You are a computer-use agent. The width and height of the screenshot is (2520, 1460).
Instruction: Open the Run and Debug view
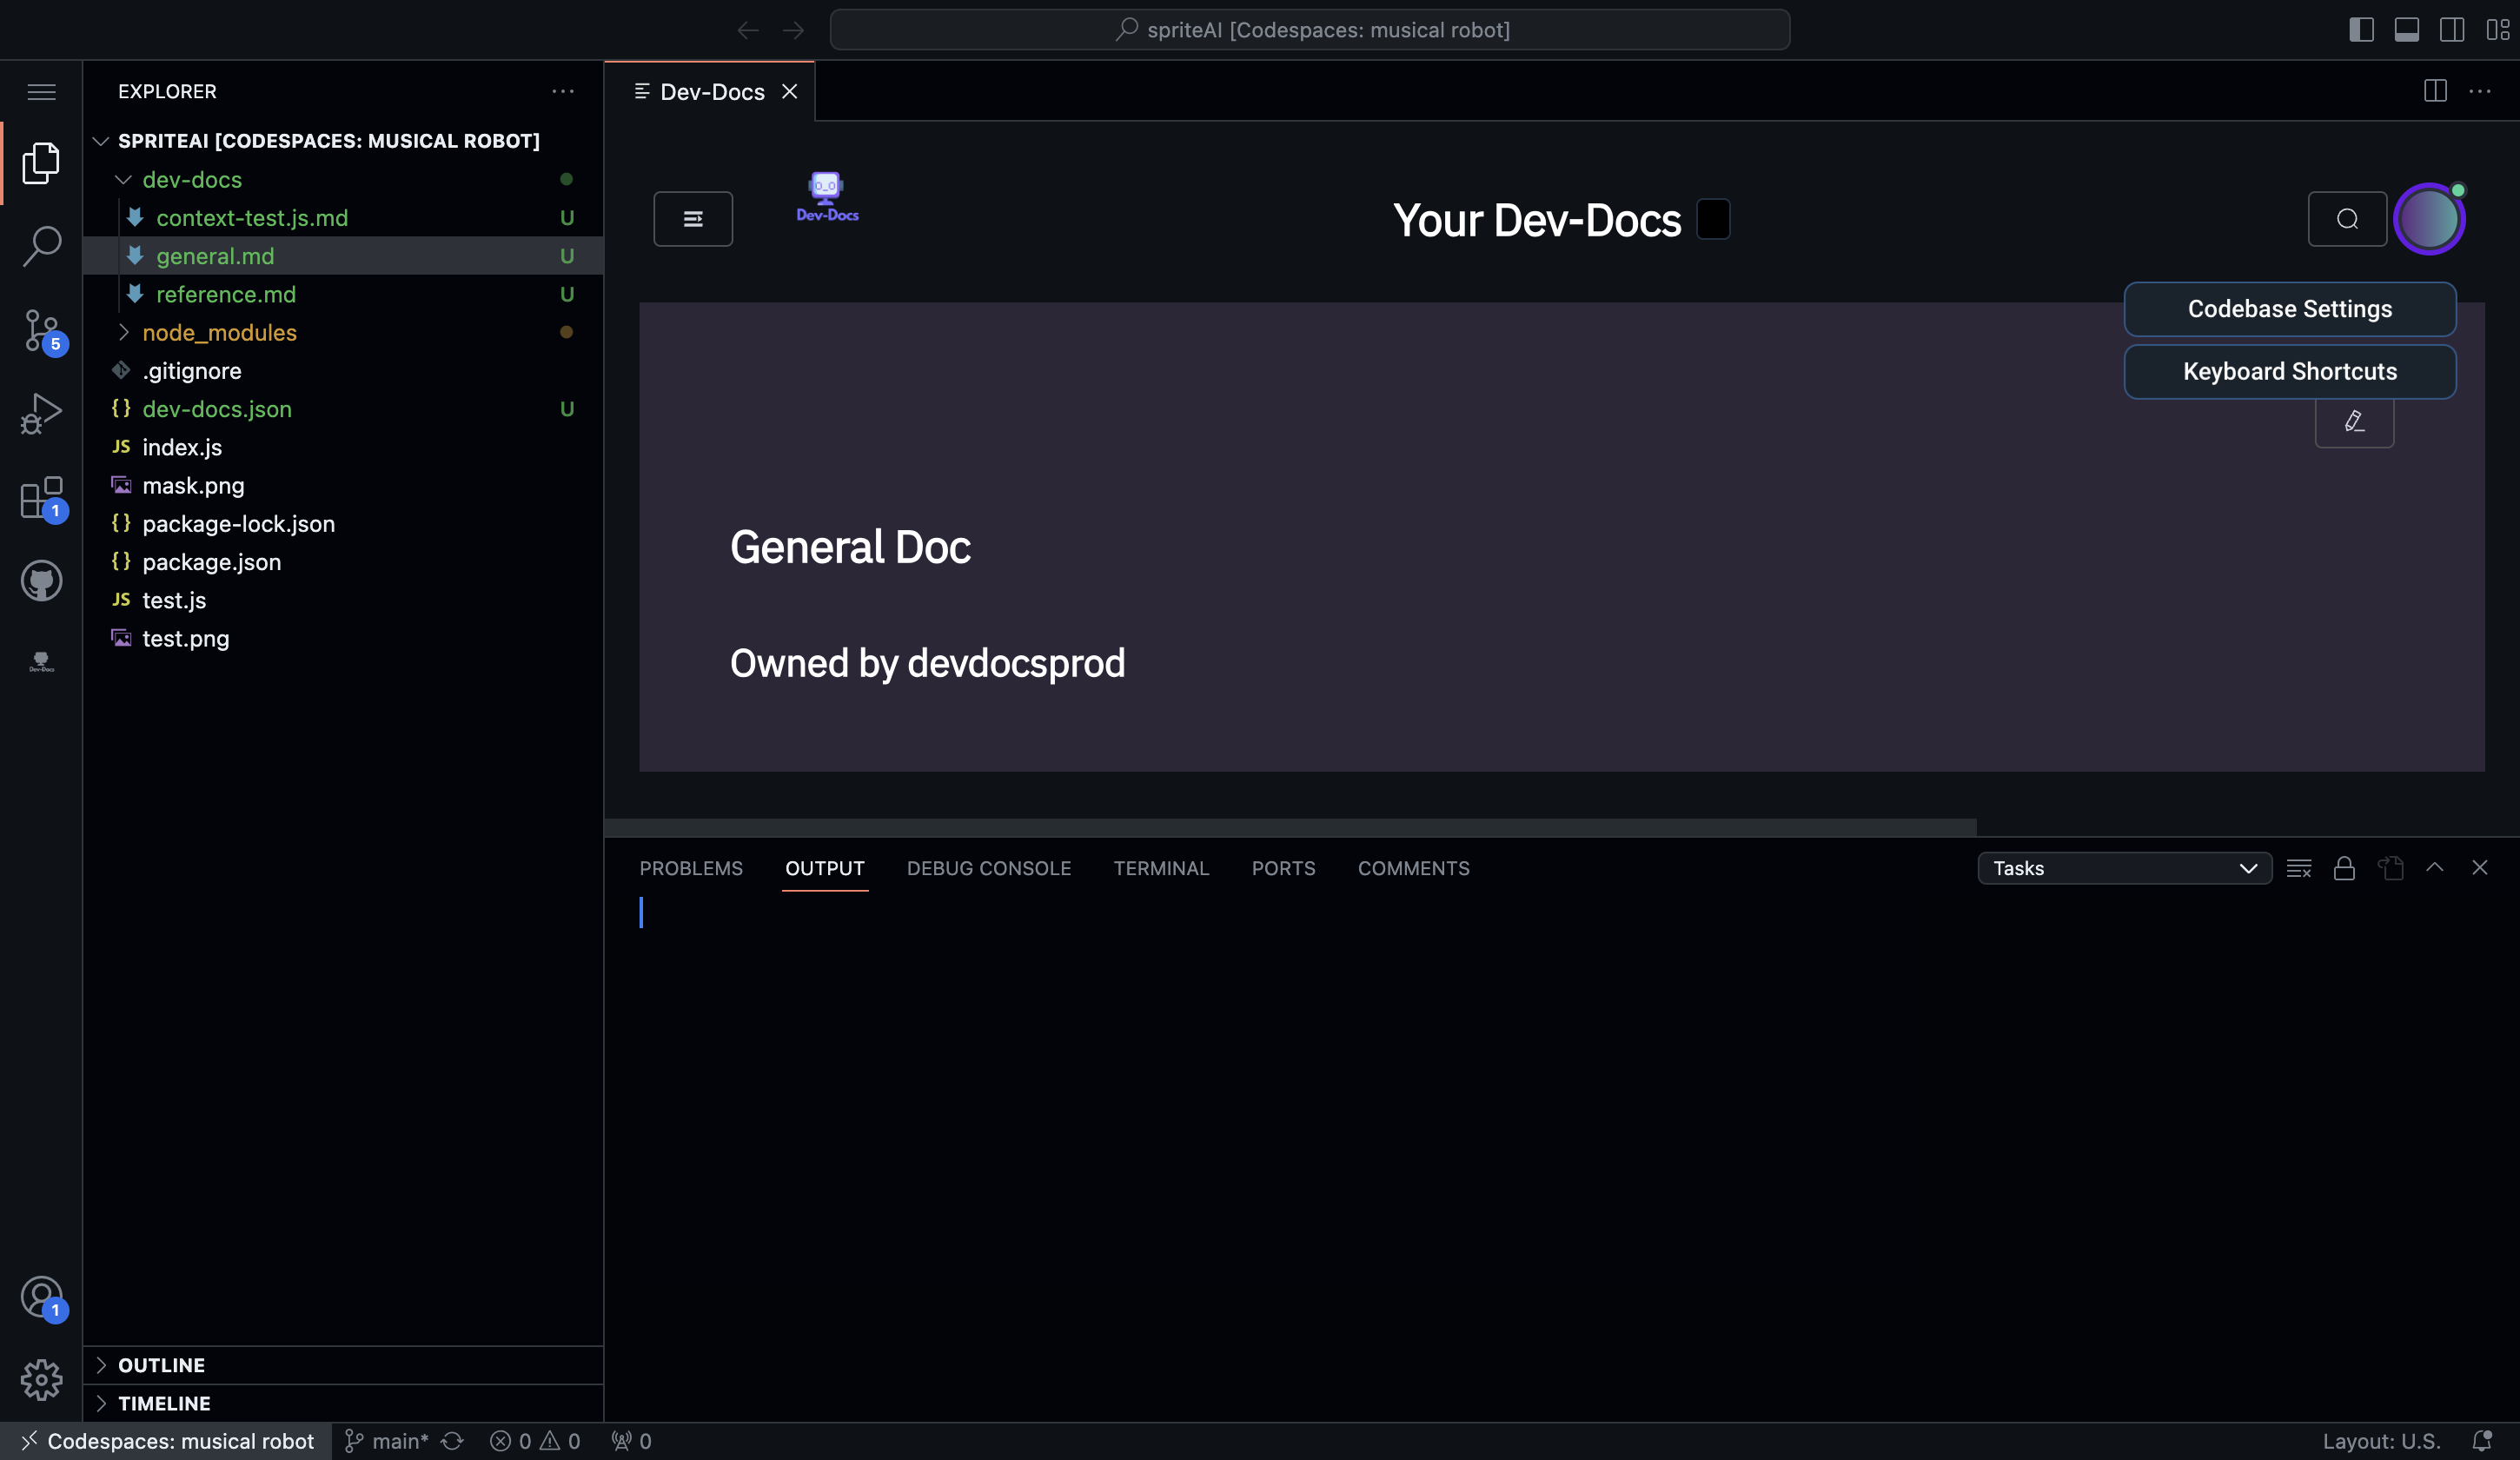(x=41, y=413)
